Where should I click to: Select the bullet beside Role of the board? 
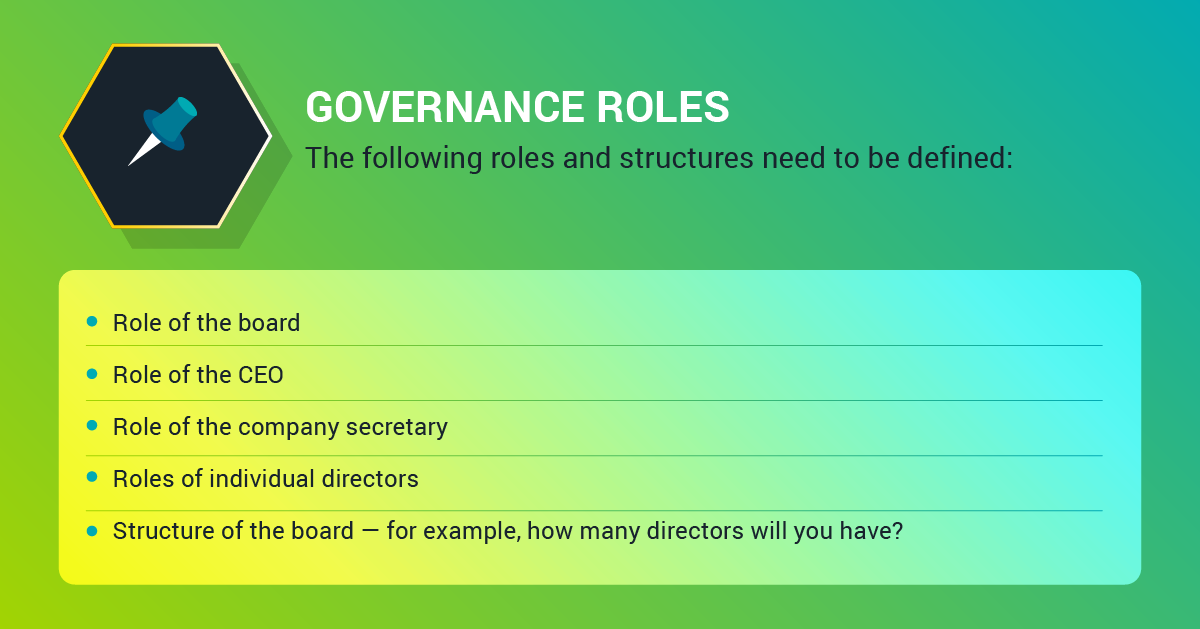pos(92,322)
